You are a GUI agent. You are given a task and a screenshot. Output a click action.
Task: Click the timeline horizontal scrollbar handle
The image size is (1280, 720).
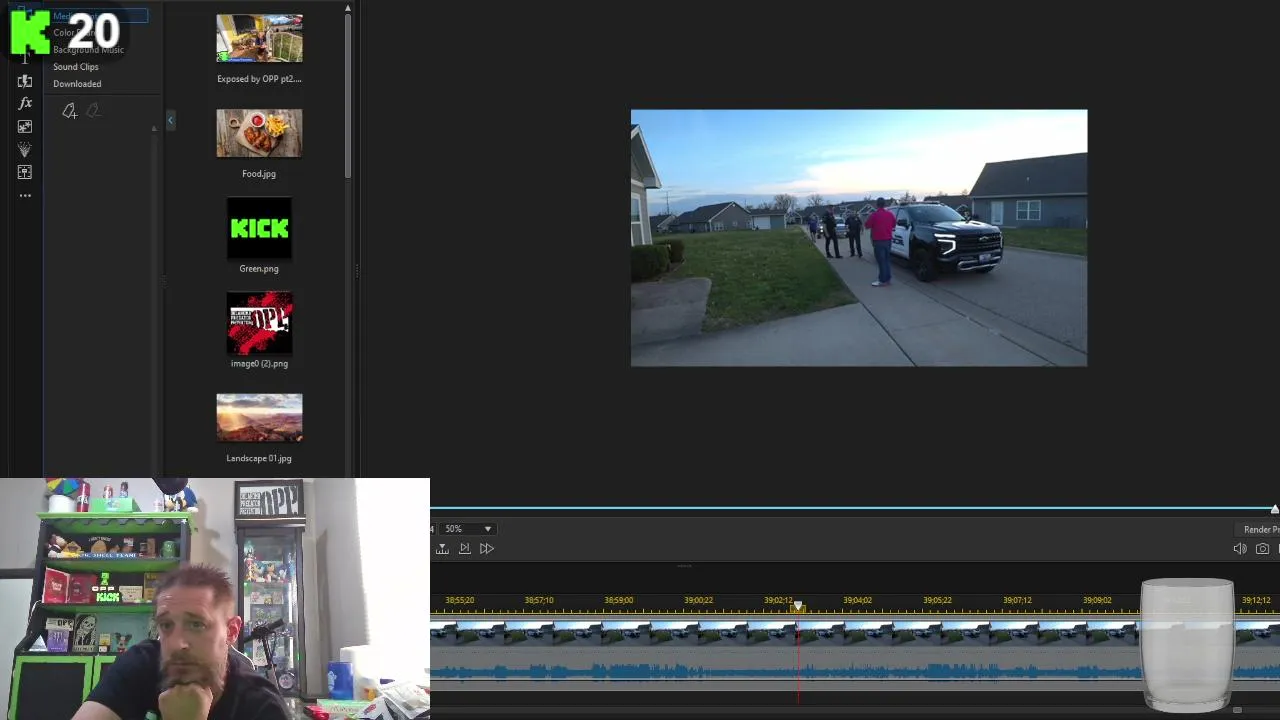pos(1237,710)
